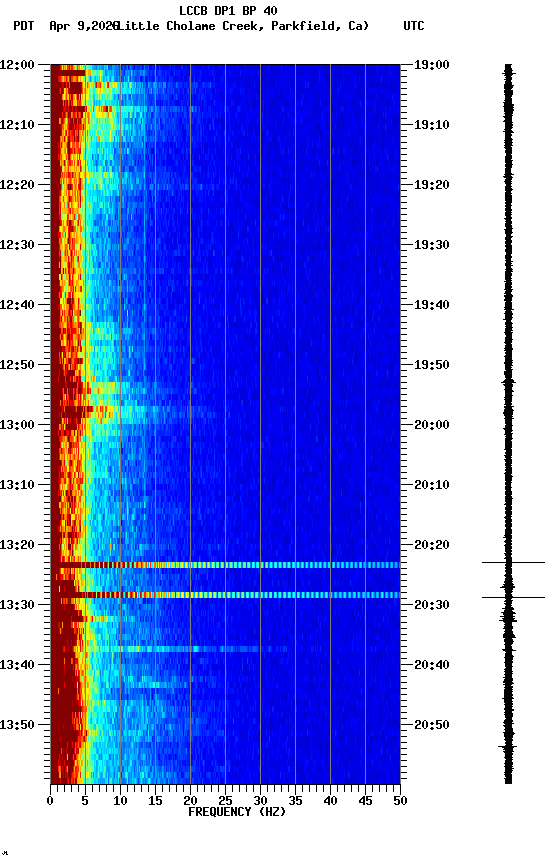The height and width of the screenshot is (864, 552).
Task: Click the '20:10' UTC time label
Action: (x=432, y=485)
